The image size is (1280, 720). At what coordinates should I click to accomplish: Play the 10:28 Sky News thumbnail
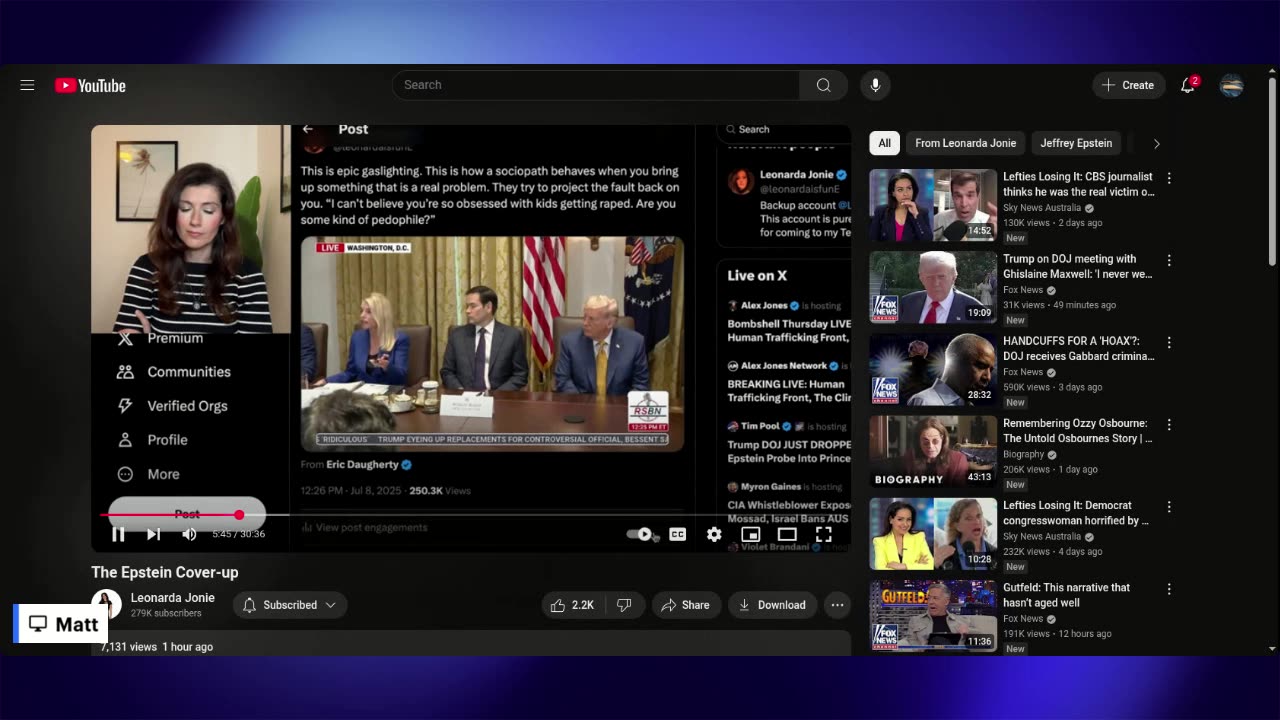[x=933, y=535]
